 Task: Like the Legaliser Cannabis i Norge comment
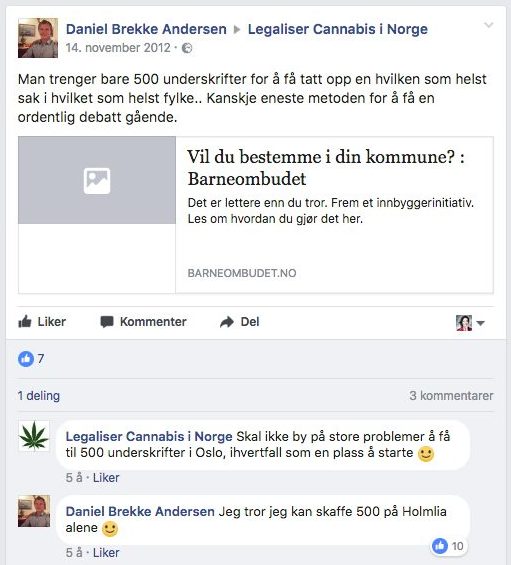tap(106, 478)
